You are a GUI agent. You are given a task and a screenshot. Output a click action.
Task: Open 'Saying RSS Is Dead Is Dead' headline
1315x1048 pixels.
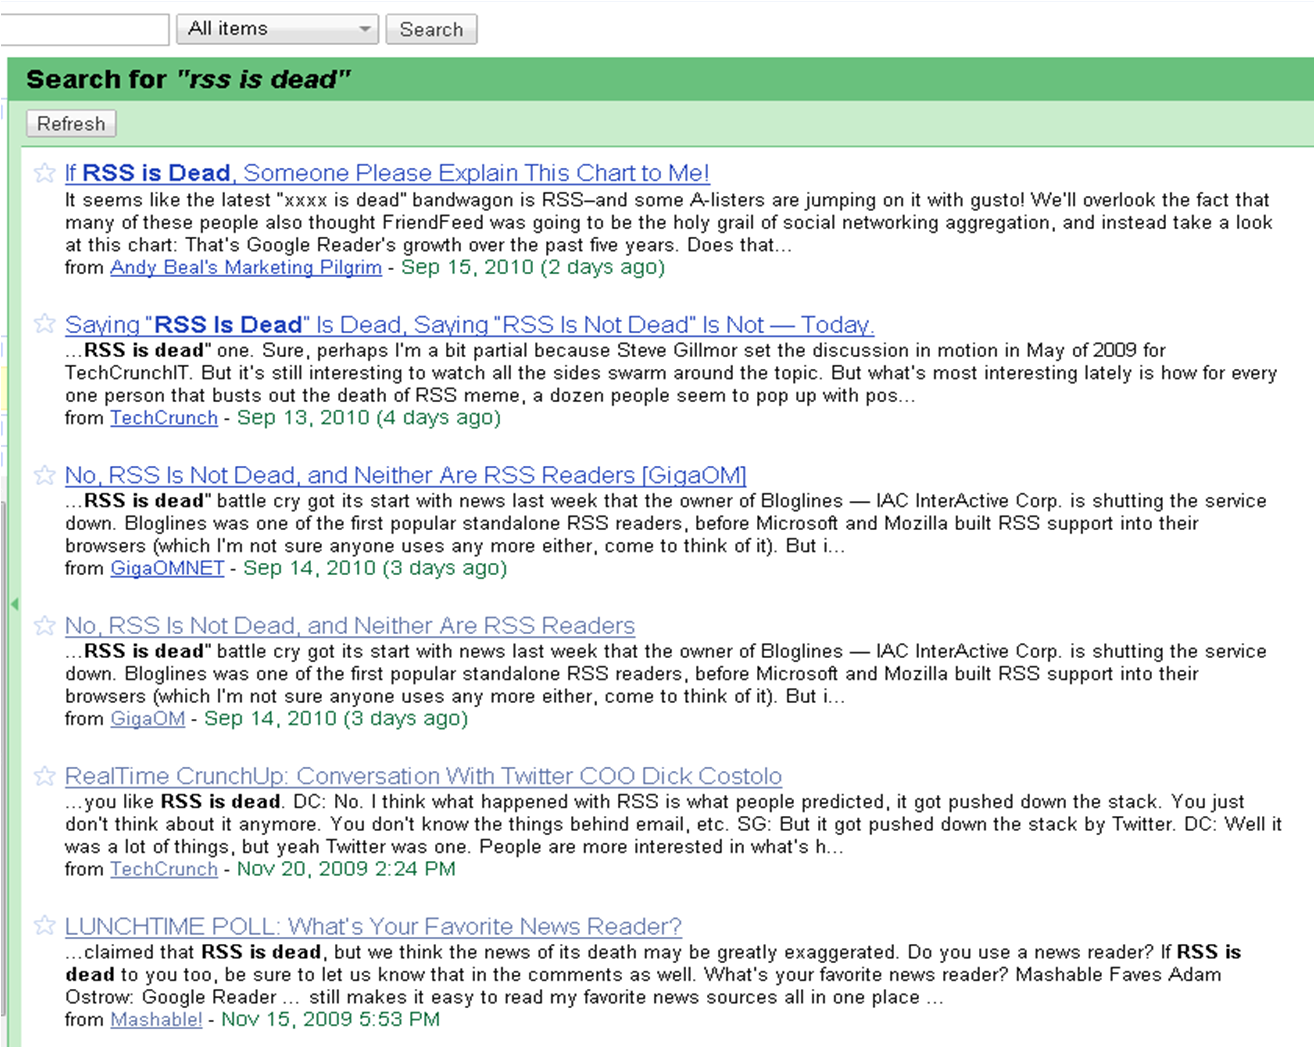tap(469, 325)
